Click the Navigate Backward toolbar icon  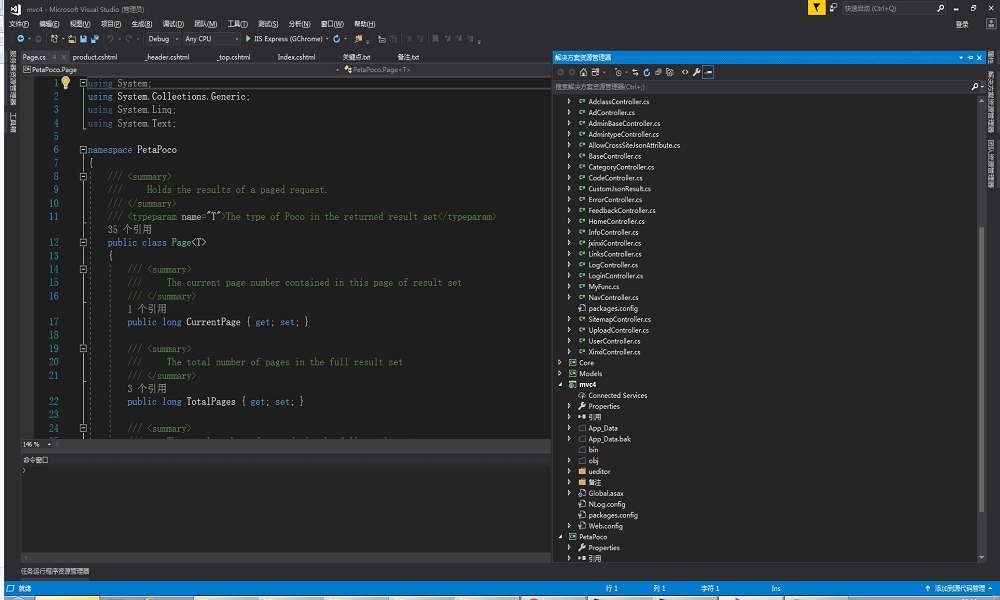(x=20, y=39)
